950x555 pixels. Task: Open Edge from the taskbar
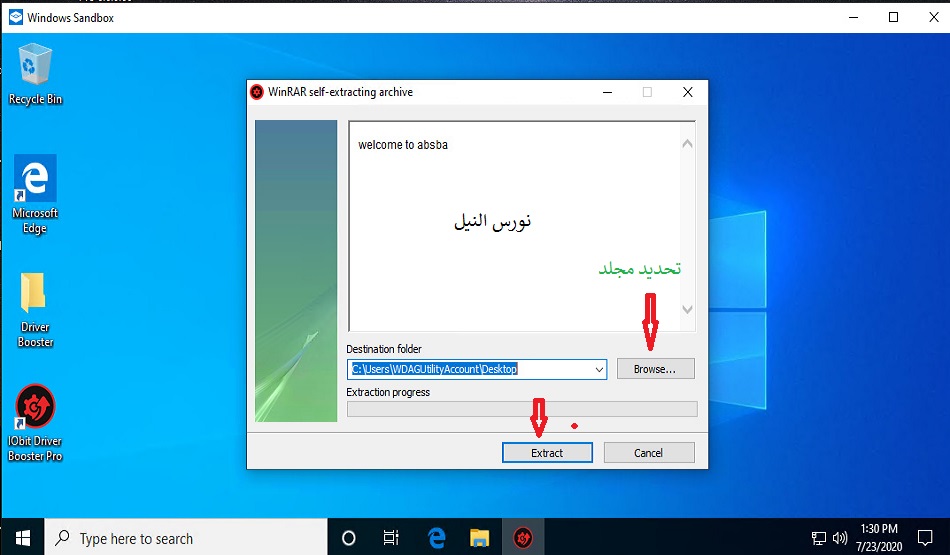coord(436,538)
